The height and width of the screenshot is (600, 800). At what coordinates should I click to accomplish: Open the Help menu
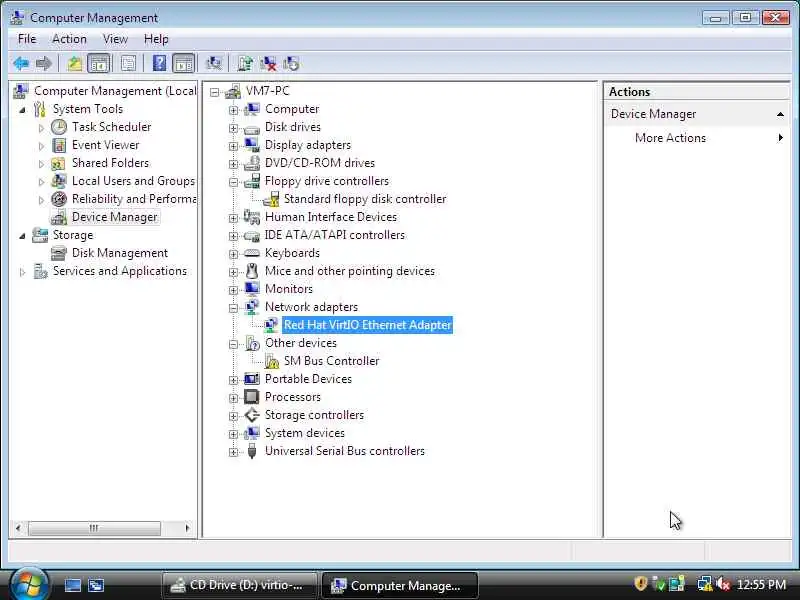pyautogui.click(x=156, y=39)
